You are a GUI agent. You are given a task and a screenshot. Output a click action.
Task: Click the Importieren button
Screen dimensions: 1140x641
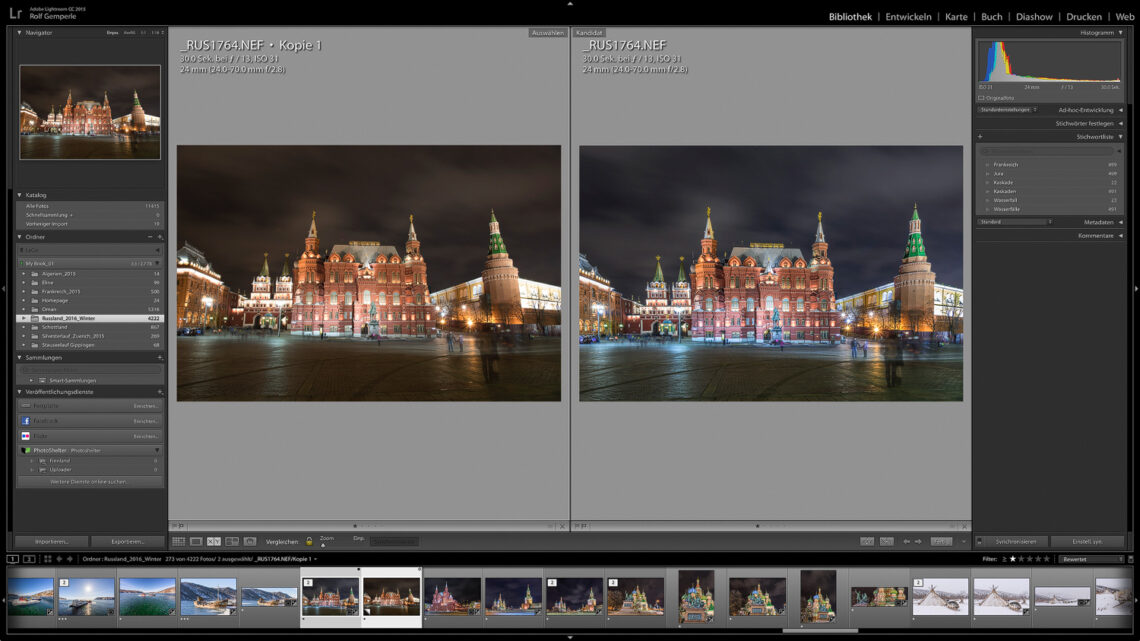[x=52, y=541]
